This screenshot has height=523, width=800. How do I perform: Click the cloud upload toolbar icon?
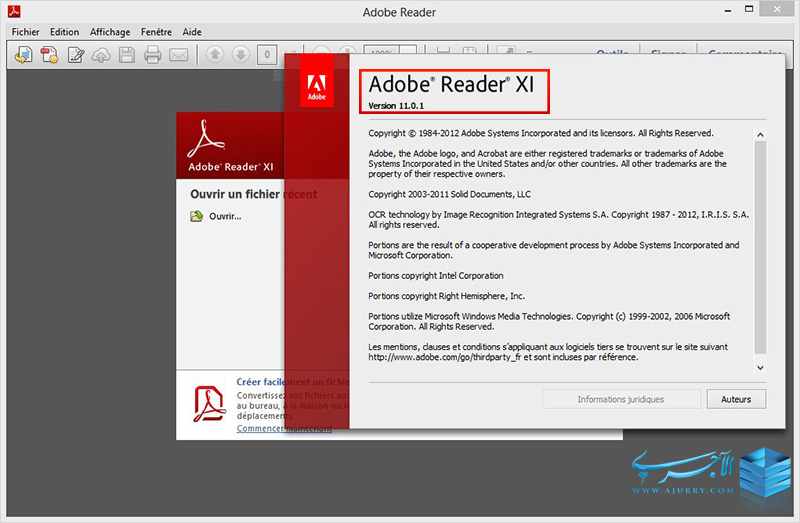pyautogui.click(x=101, y=55)
